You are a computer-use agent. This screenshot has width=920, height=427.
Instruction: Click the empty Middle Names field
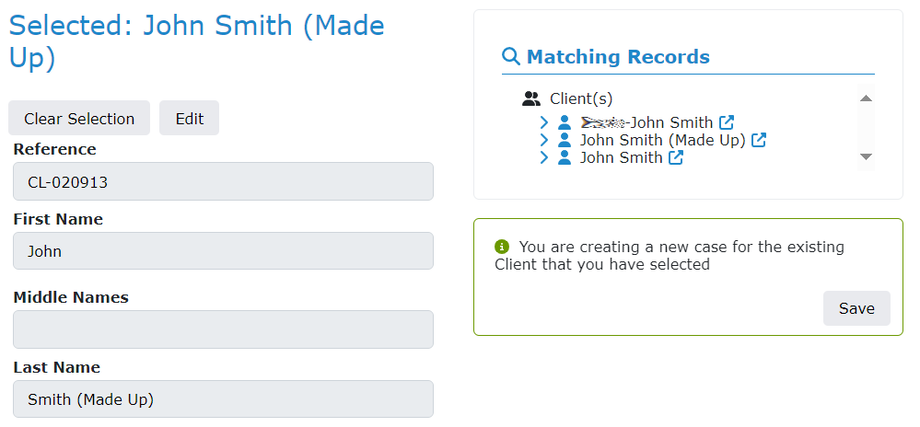coord(223,329)
